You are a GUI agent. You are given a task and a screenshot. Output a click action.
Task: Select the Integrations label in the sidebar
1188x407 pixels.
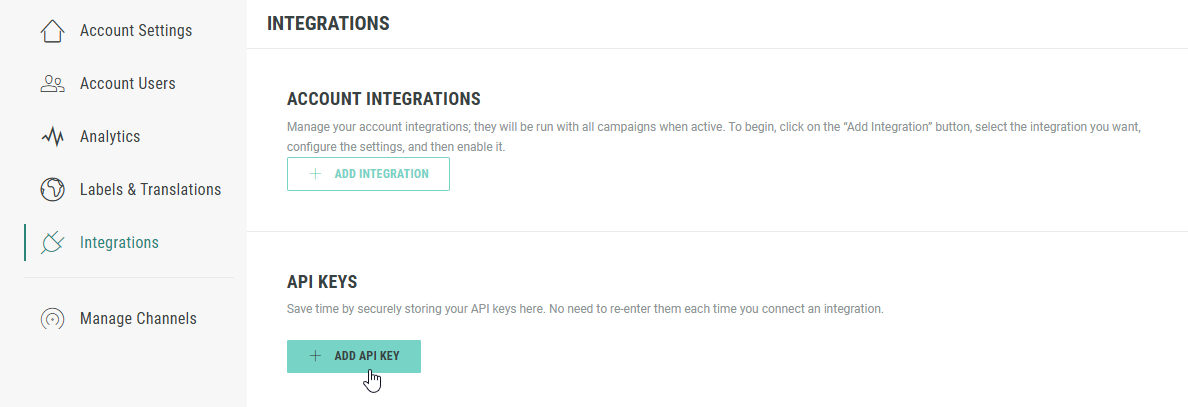pyautogui.click(x=119, y=243)
